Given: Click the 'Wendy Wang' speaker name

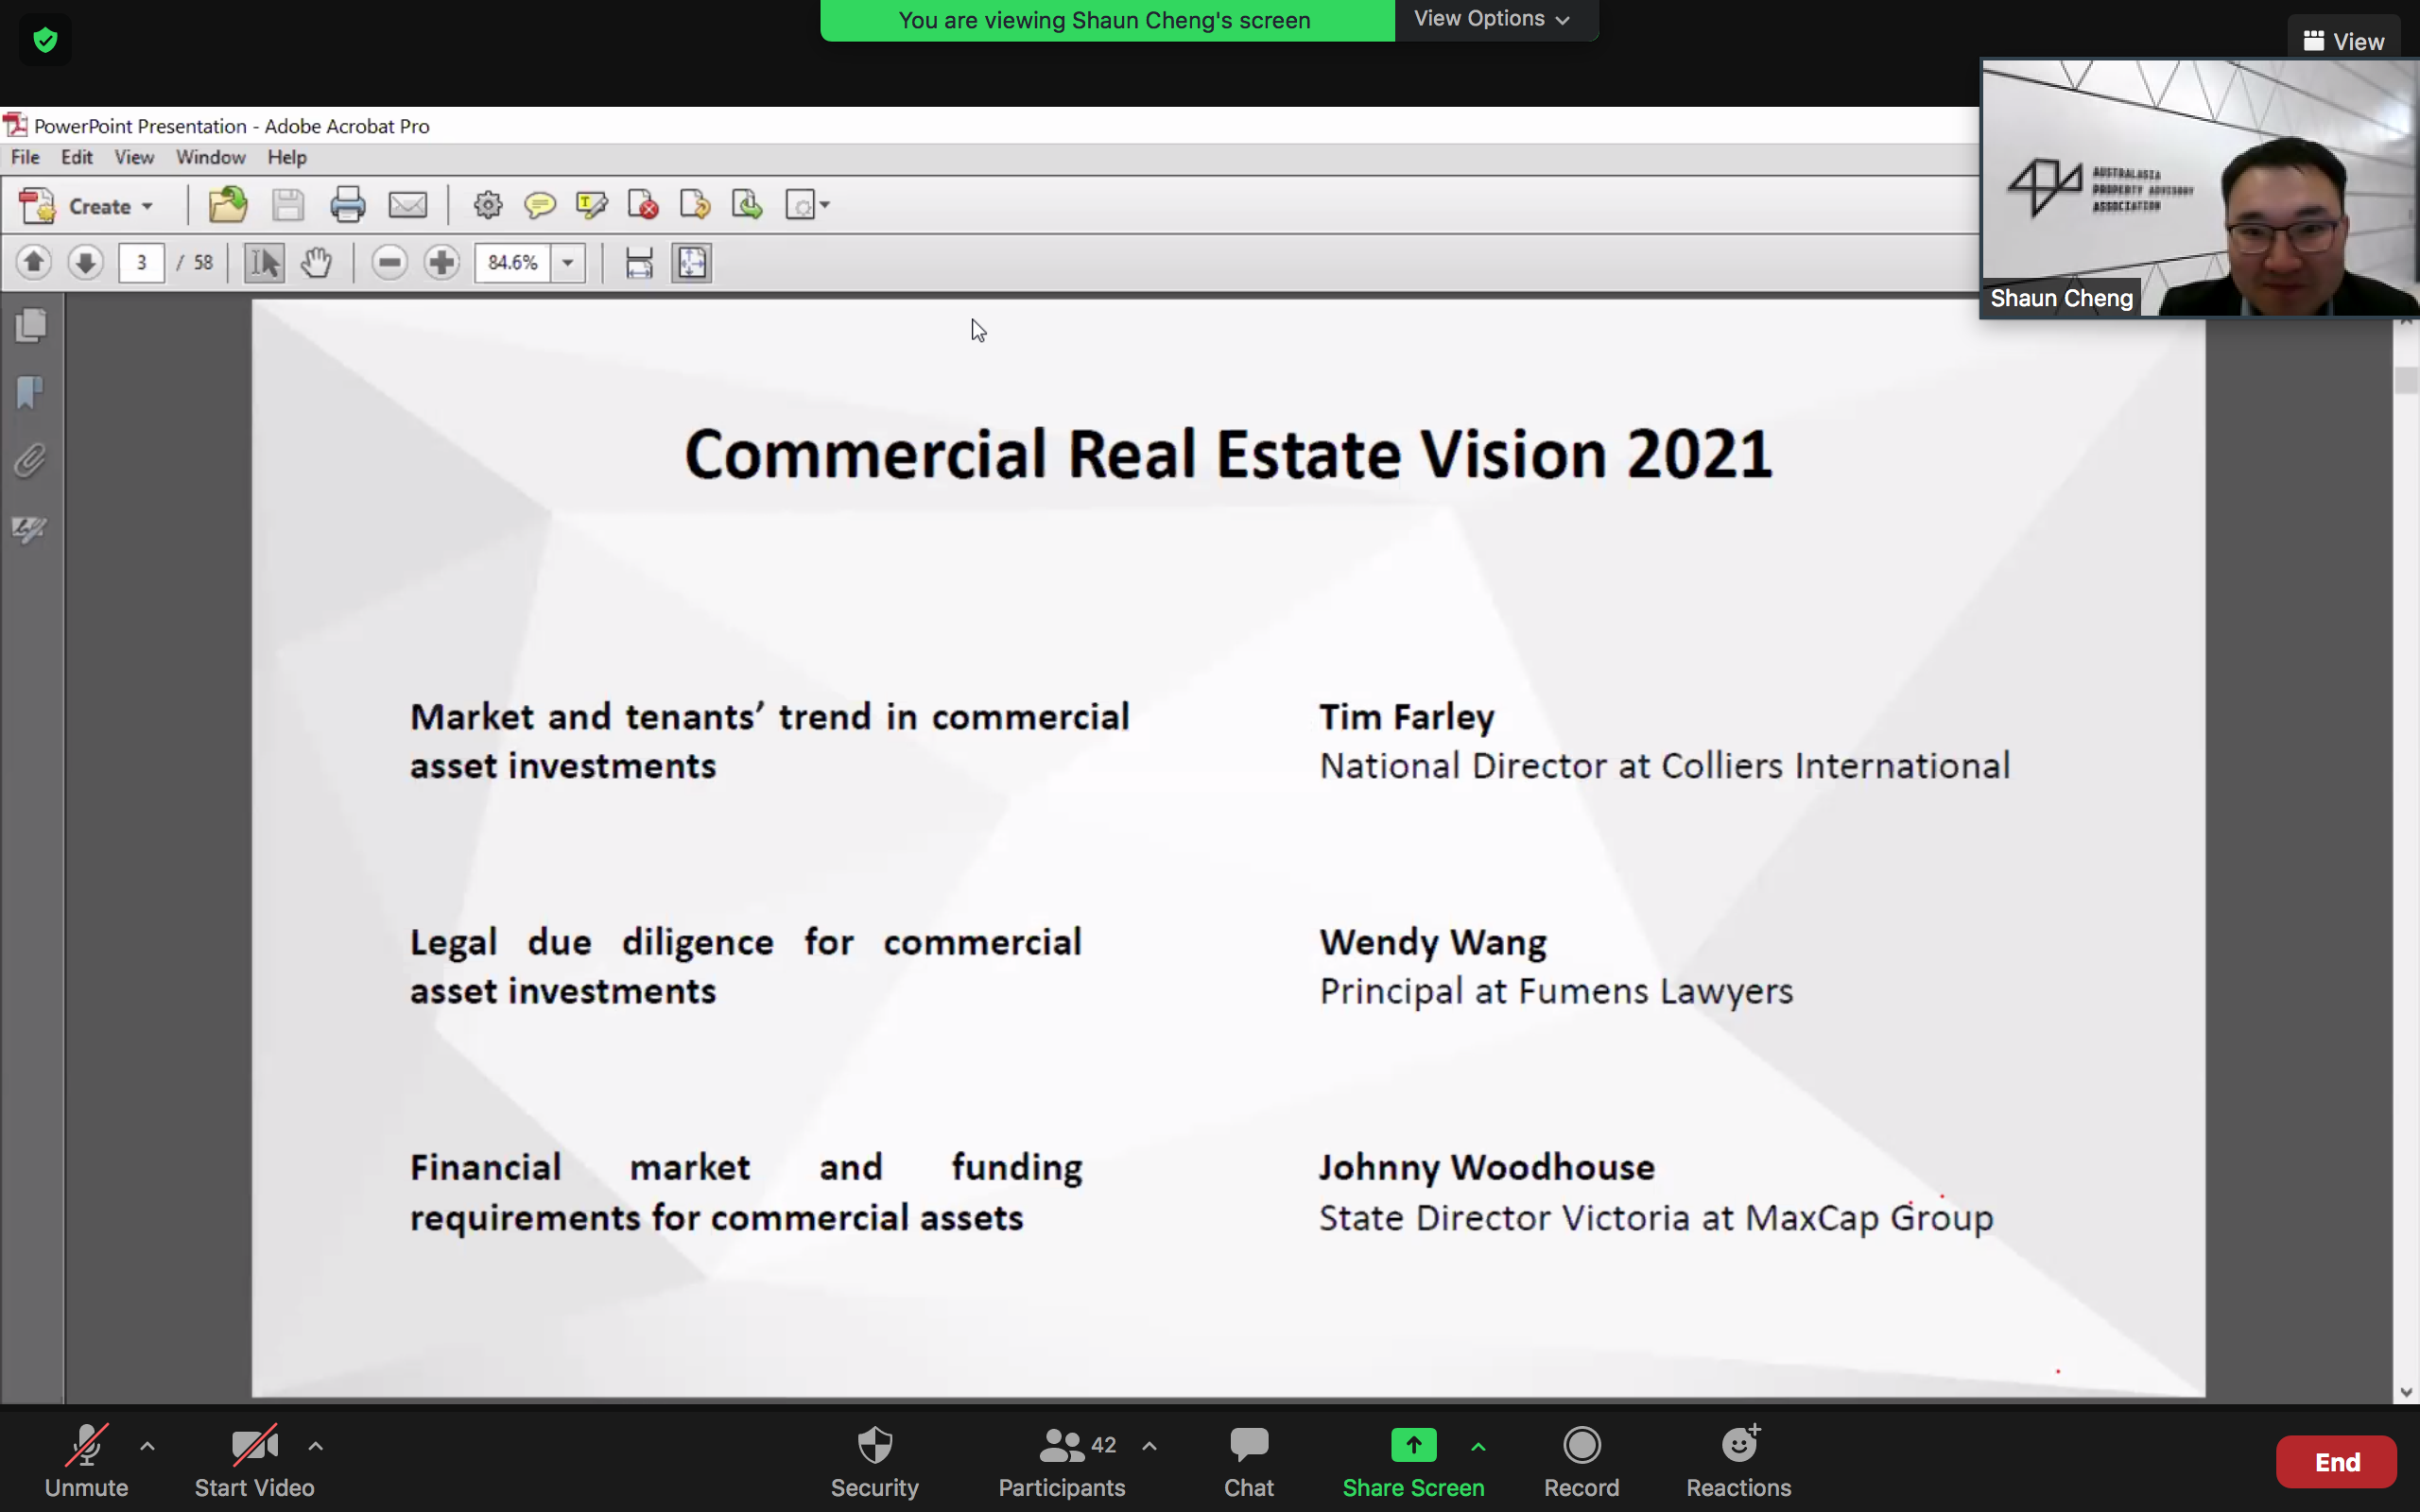Looking at the screenshot, I should coord(1433,942).
